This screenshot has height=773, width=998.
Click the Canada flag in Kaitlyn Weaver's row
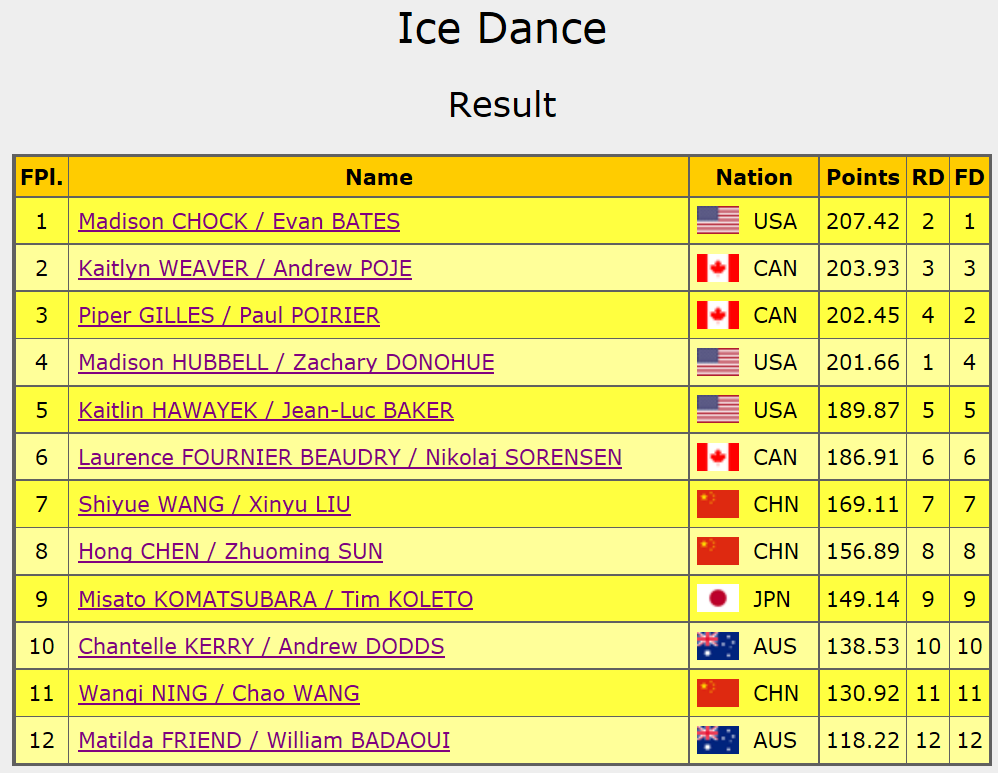717,268
